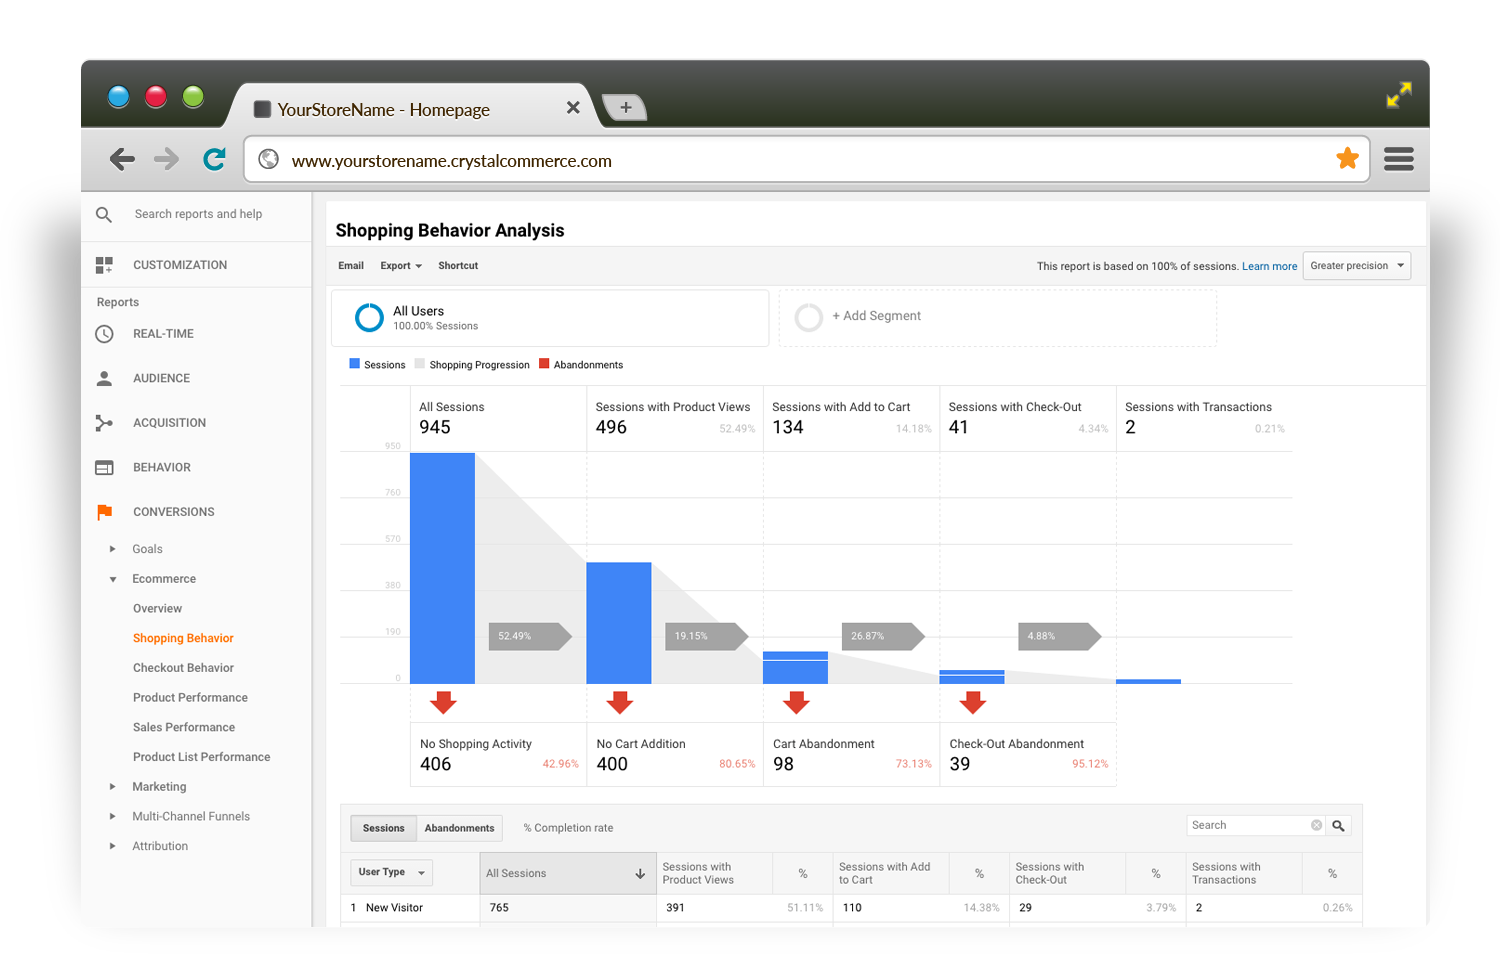Click the Behavior window icon

pyautogui.click(x=104, y=467)
